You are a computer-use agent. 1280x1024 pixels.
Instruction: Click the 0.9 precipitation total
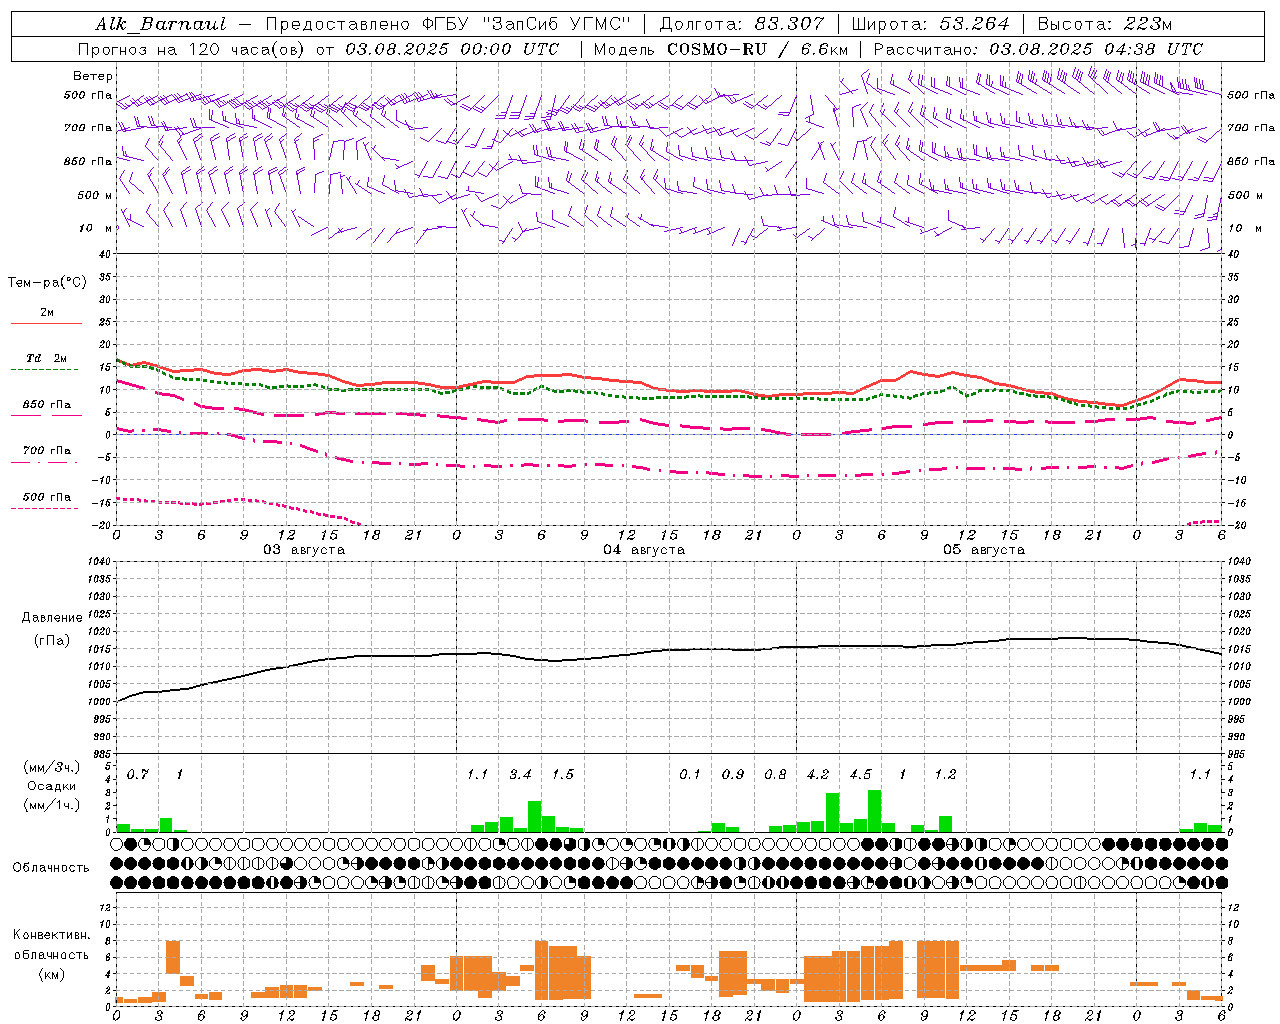click(x=733, y=775)
